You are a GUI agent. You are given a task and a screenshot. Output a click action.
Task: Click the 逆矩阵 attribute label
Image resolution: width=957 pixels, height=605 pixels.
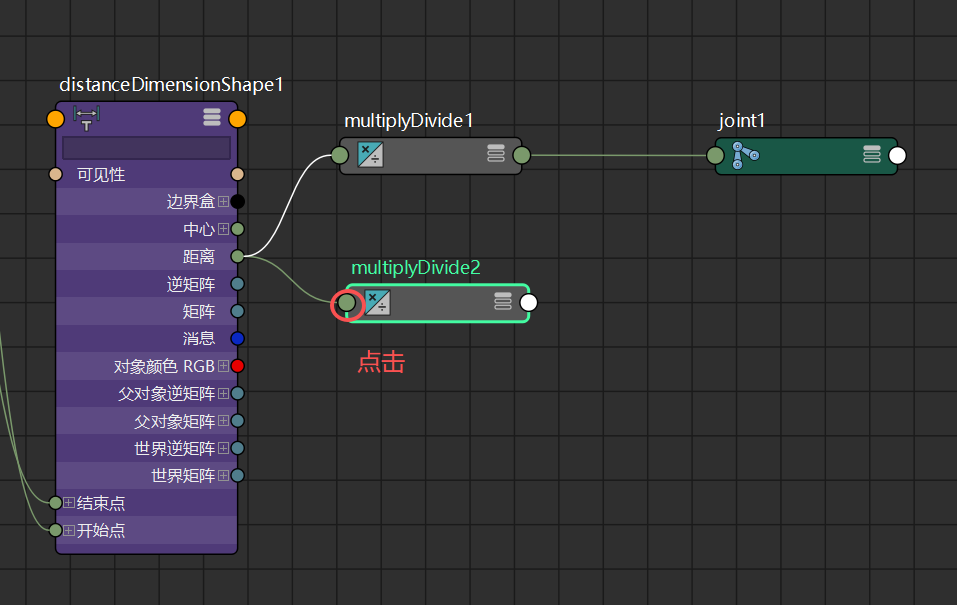click(x=191, y=284)
